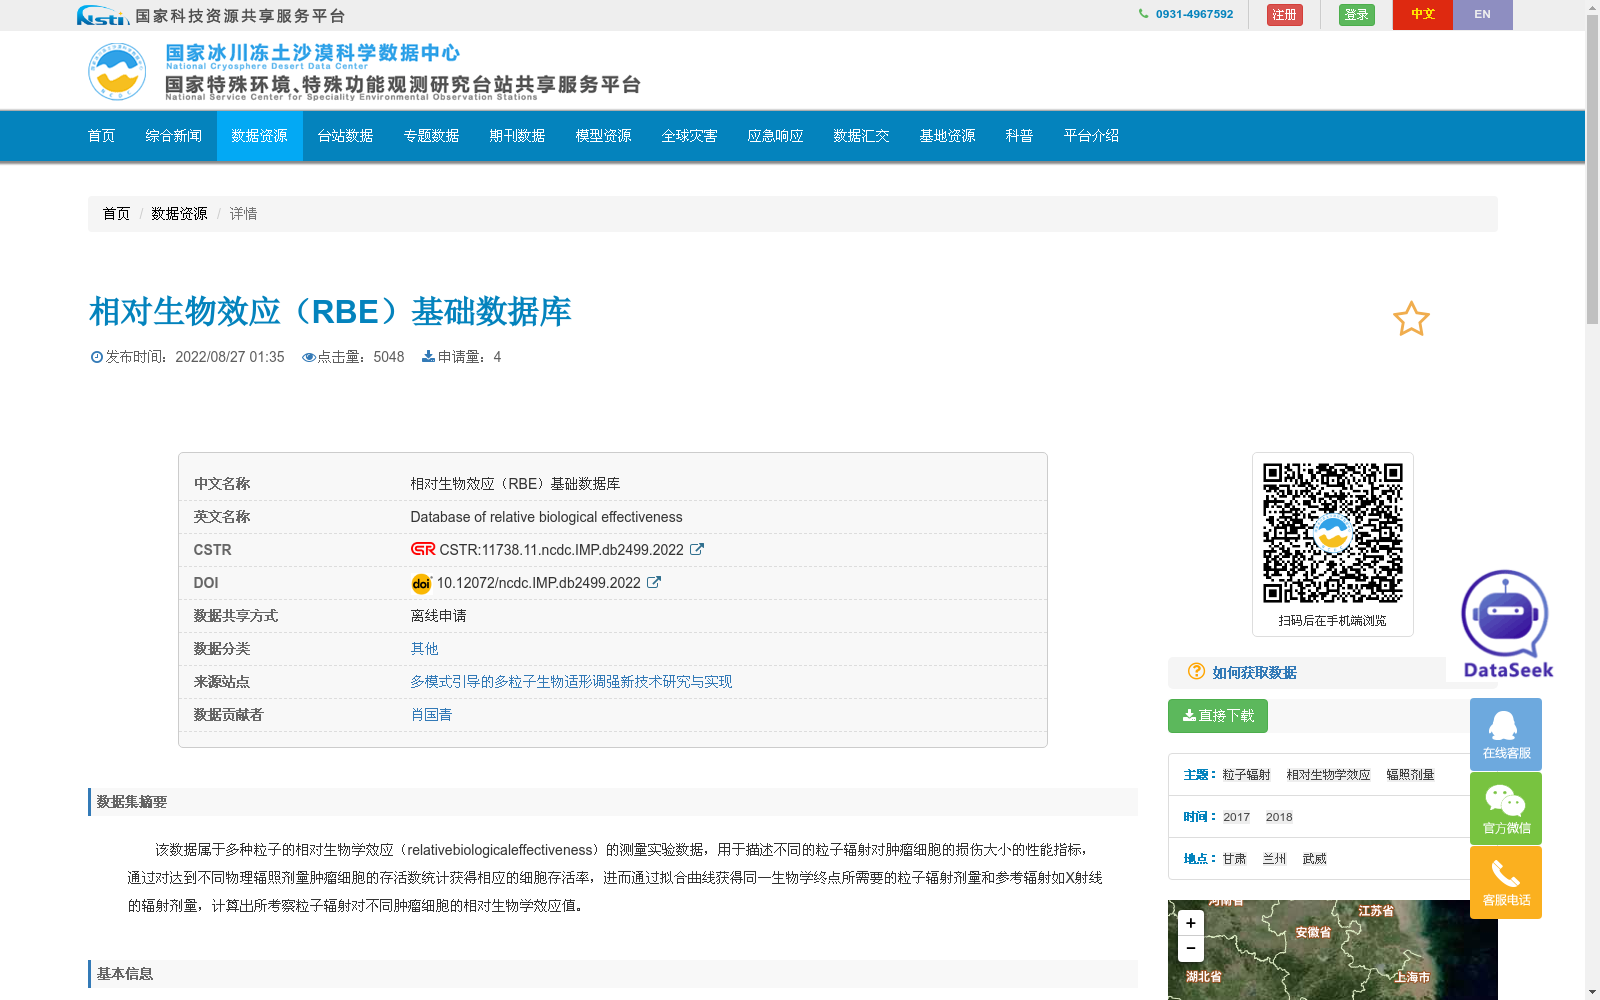Open the 基地资源 menu item
Screen dimensions: 1600x1000
[948, 136]
